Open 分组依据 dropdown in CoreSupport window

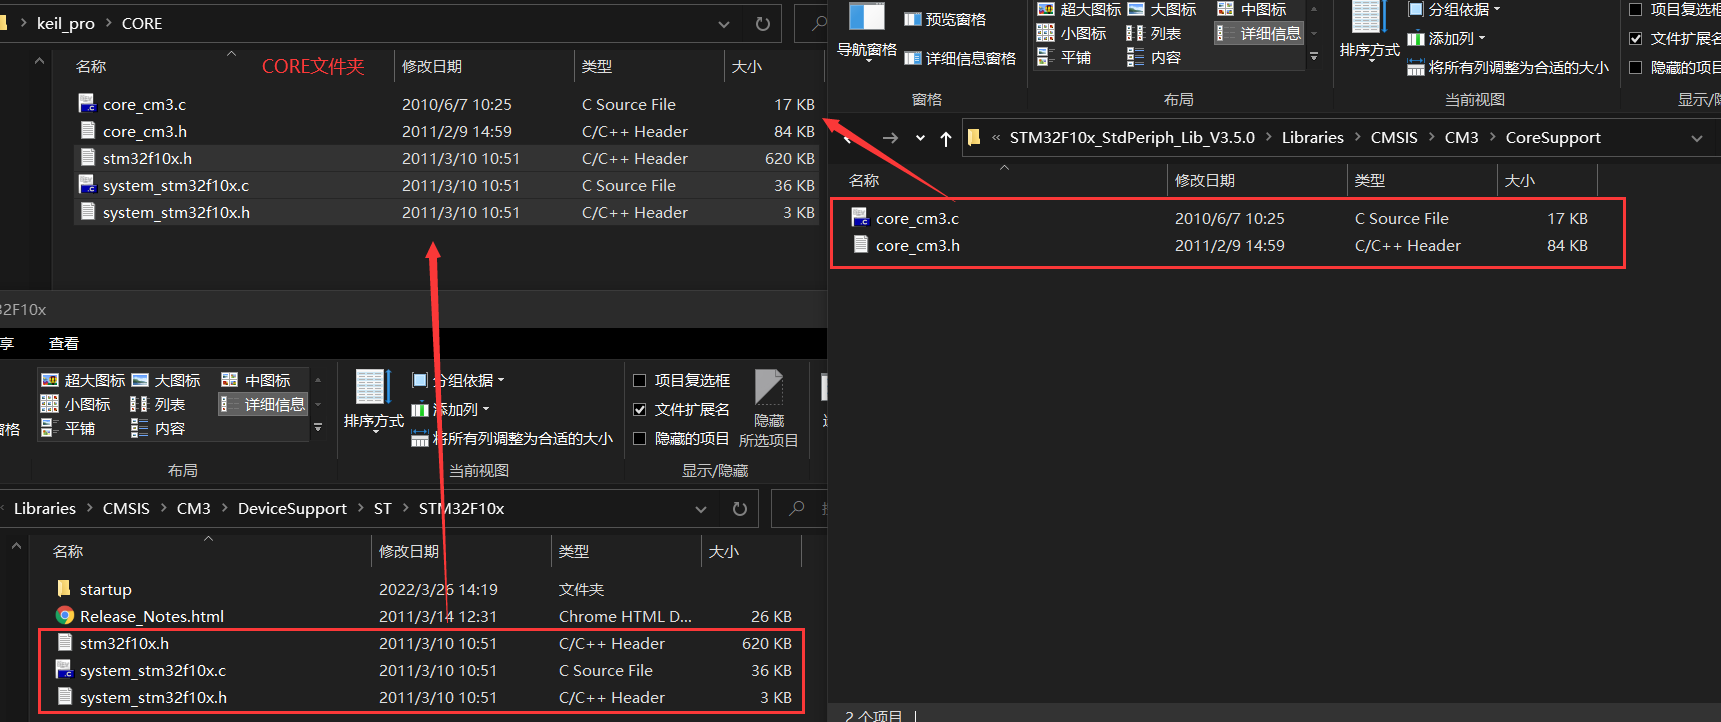click(x=1455, y=9)
